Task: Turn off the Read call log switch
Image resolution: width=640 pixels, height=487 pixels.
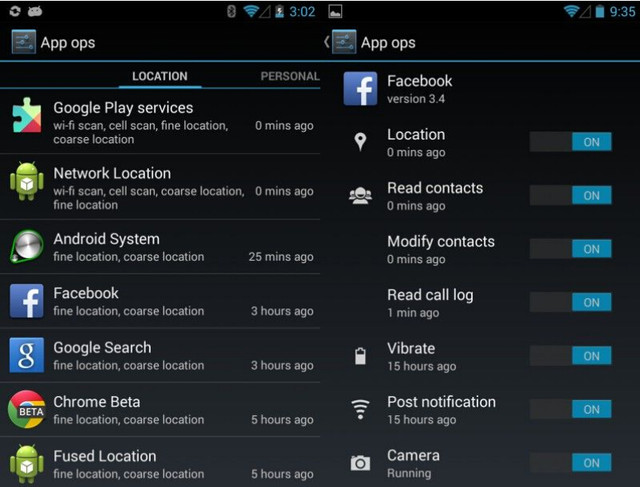Action: [x=571, y=302]
